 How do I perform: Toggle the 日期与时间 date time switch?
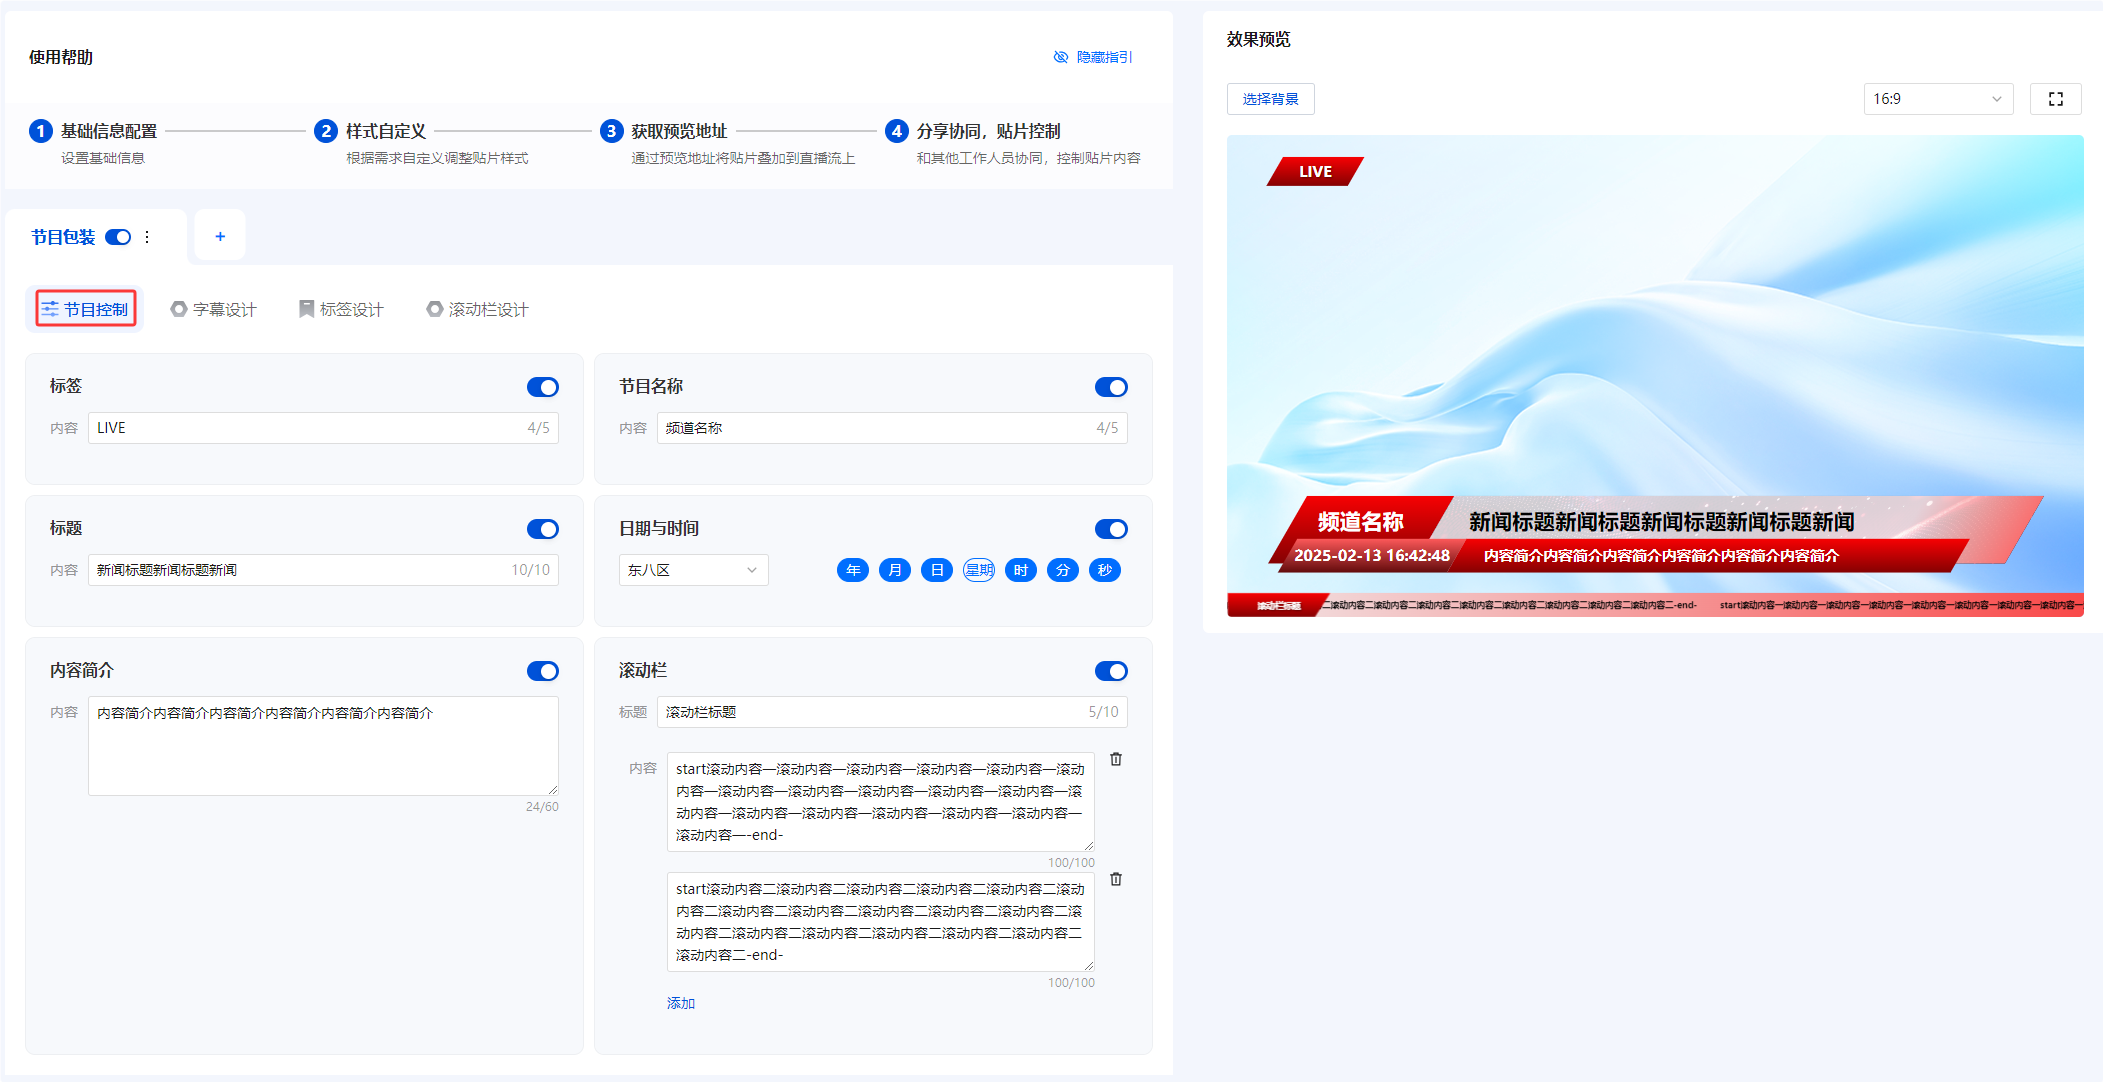[1110, 529]
